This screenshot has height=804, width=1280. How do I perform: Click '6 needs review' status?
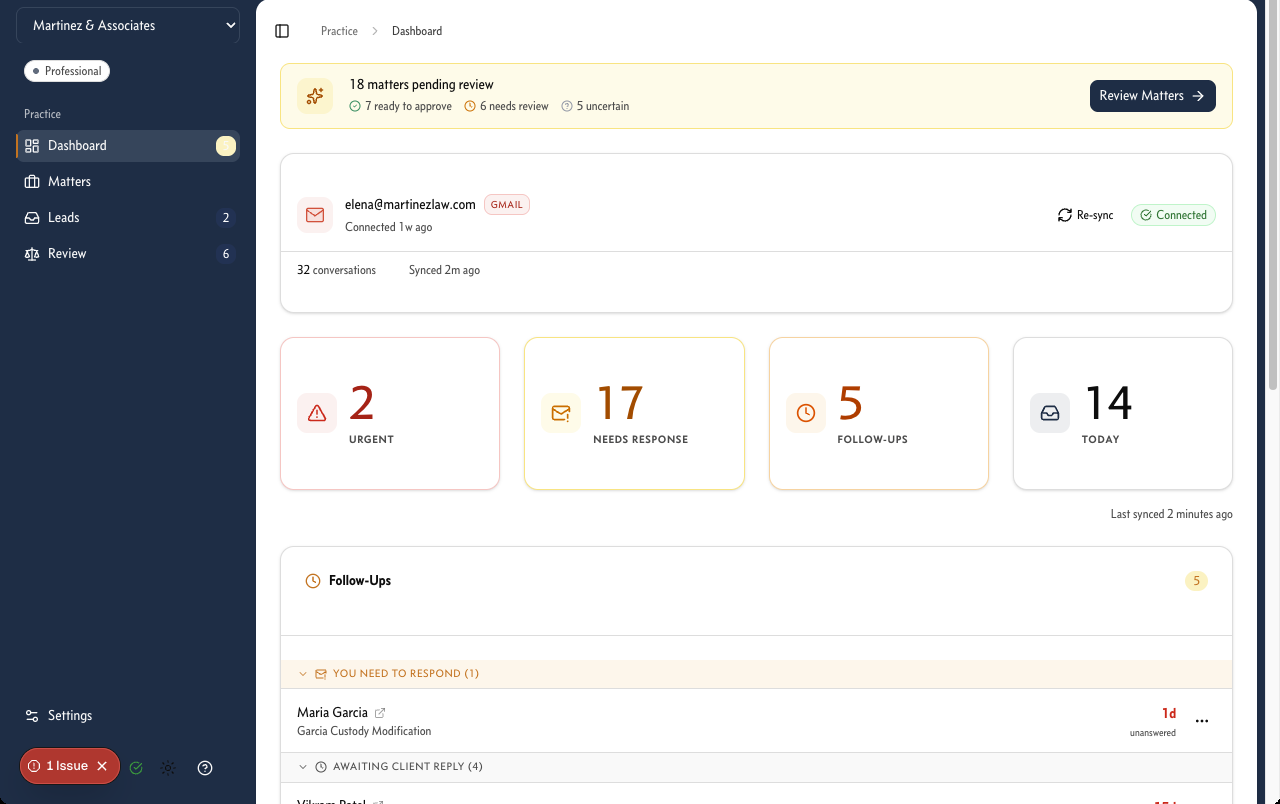(x=507, y=106)
